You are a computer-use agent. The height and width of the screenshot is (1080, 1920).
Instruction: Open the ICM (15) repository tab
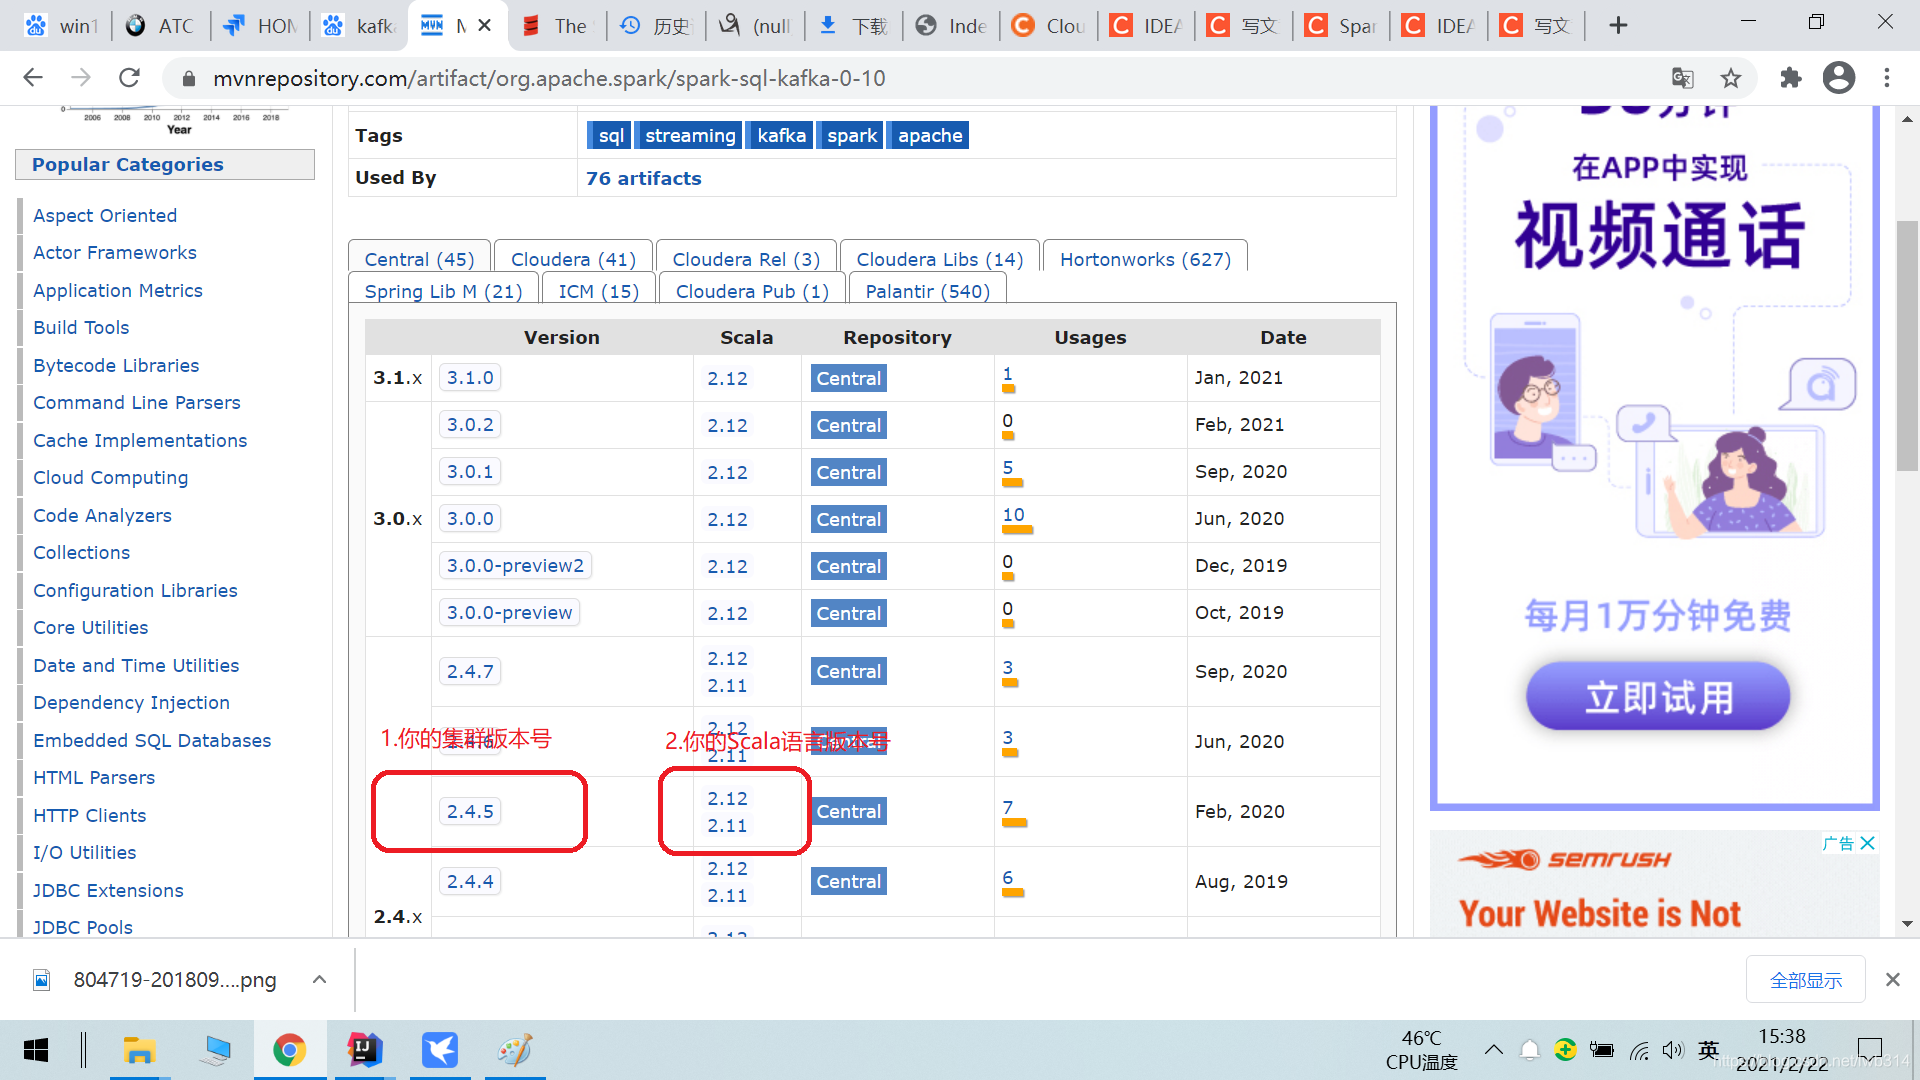click(x=598, y=291)
